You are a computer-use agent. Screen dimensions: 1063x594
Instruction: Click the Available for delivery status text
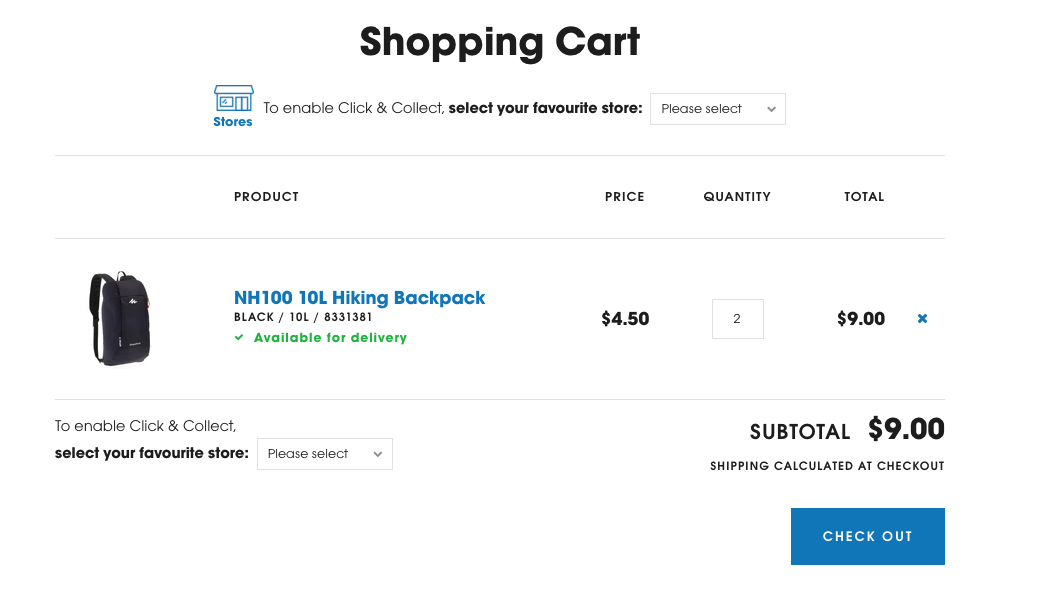330,338
